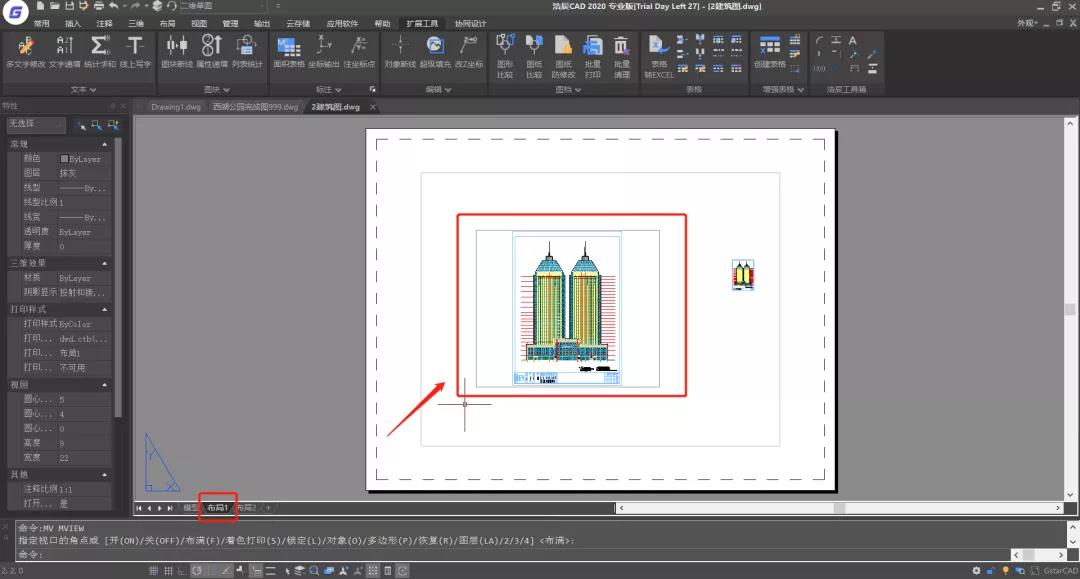Switch to the Drawing1.dwg document tab
This screenshot has height=579, width=1080.
176,106
